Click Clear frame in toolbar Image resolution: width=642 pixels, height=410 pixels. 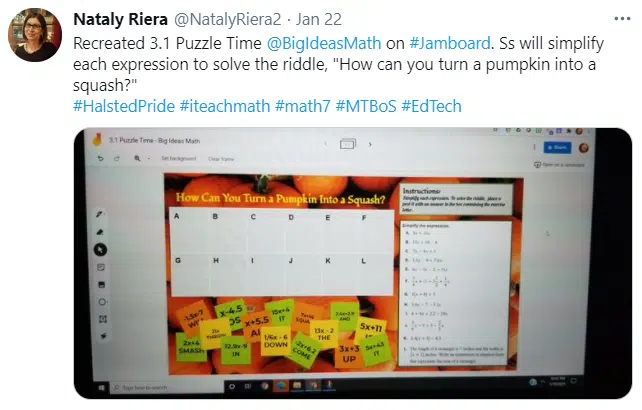click(221, 159)
